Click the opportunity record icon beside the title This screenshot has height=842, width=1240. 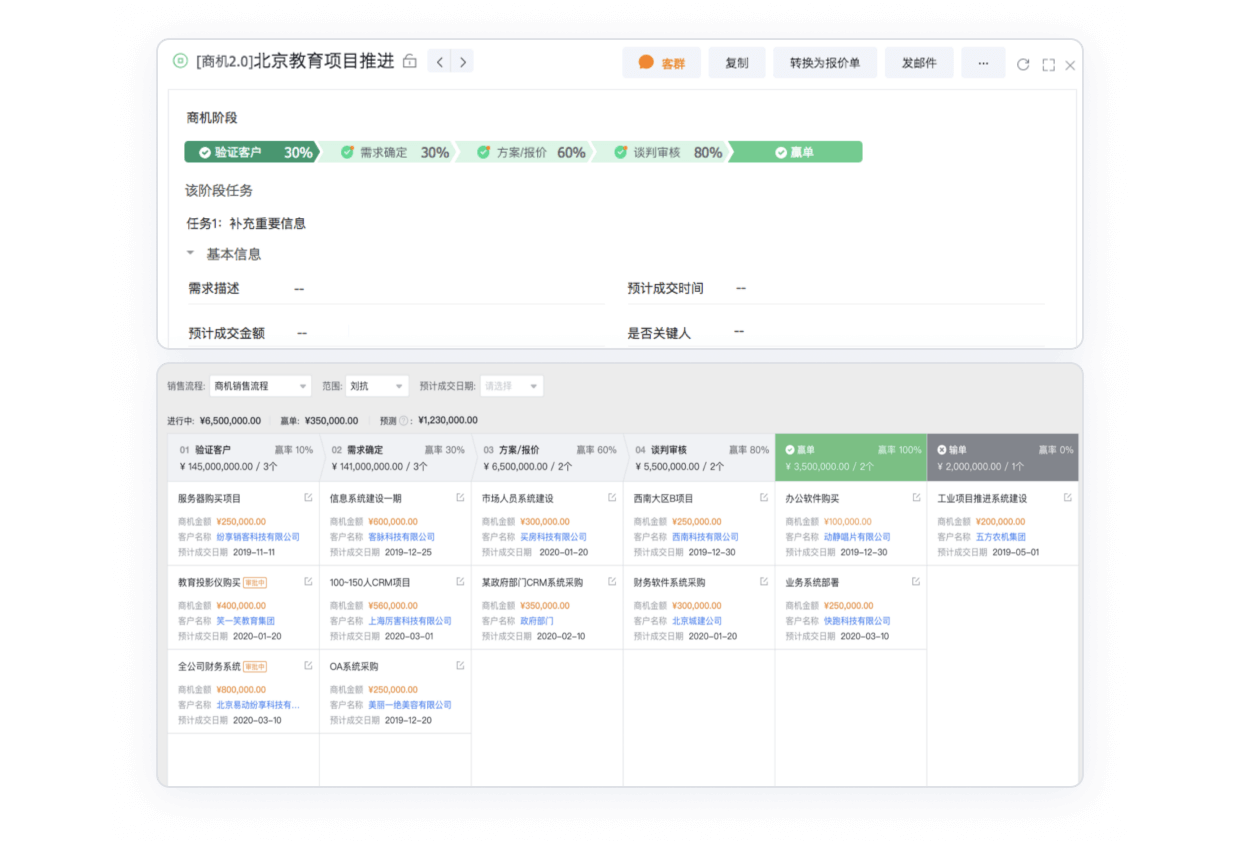pos(180,61)
